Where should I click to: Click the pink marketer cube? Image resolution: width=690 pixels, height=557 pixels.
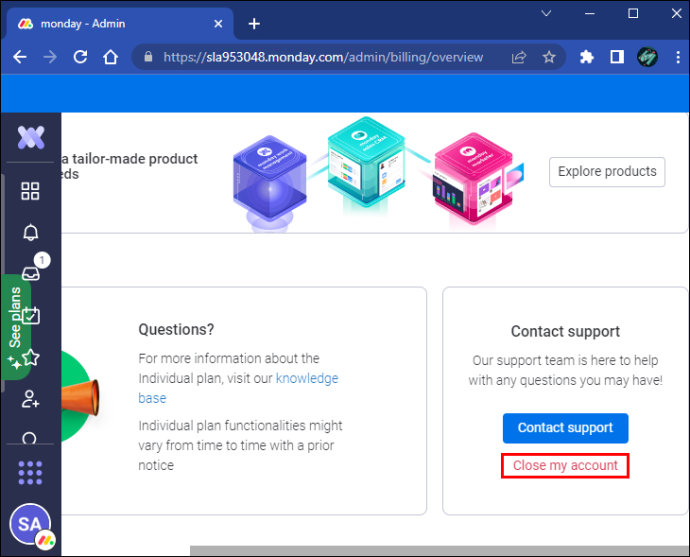point(474,179)
